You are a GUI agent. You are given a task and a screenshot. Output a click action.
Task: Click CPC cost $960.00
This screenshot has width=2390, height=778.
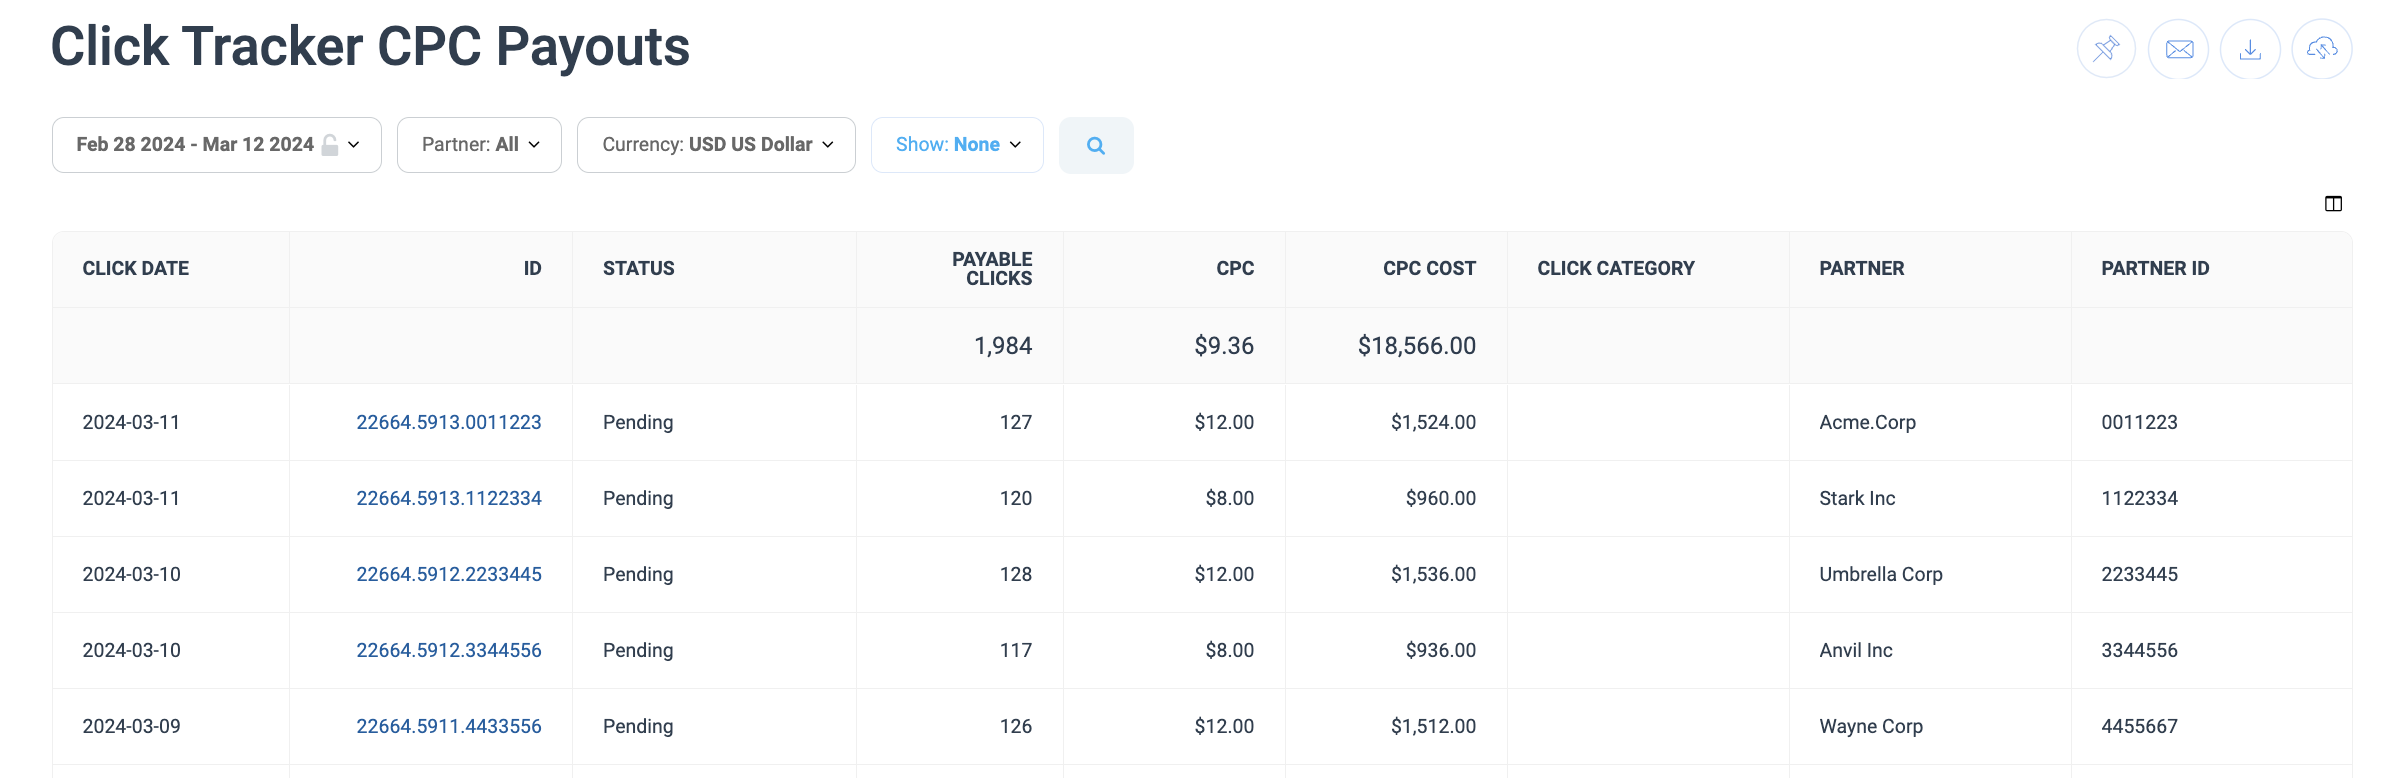tap(1441, 498)
